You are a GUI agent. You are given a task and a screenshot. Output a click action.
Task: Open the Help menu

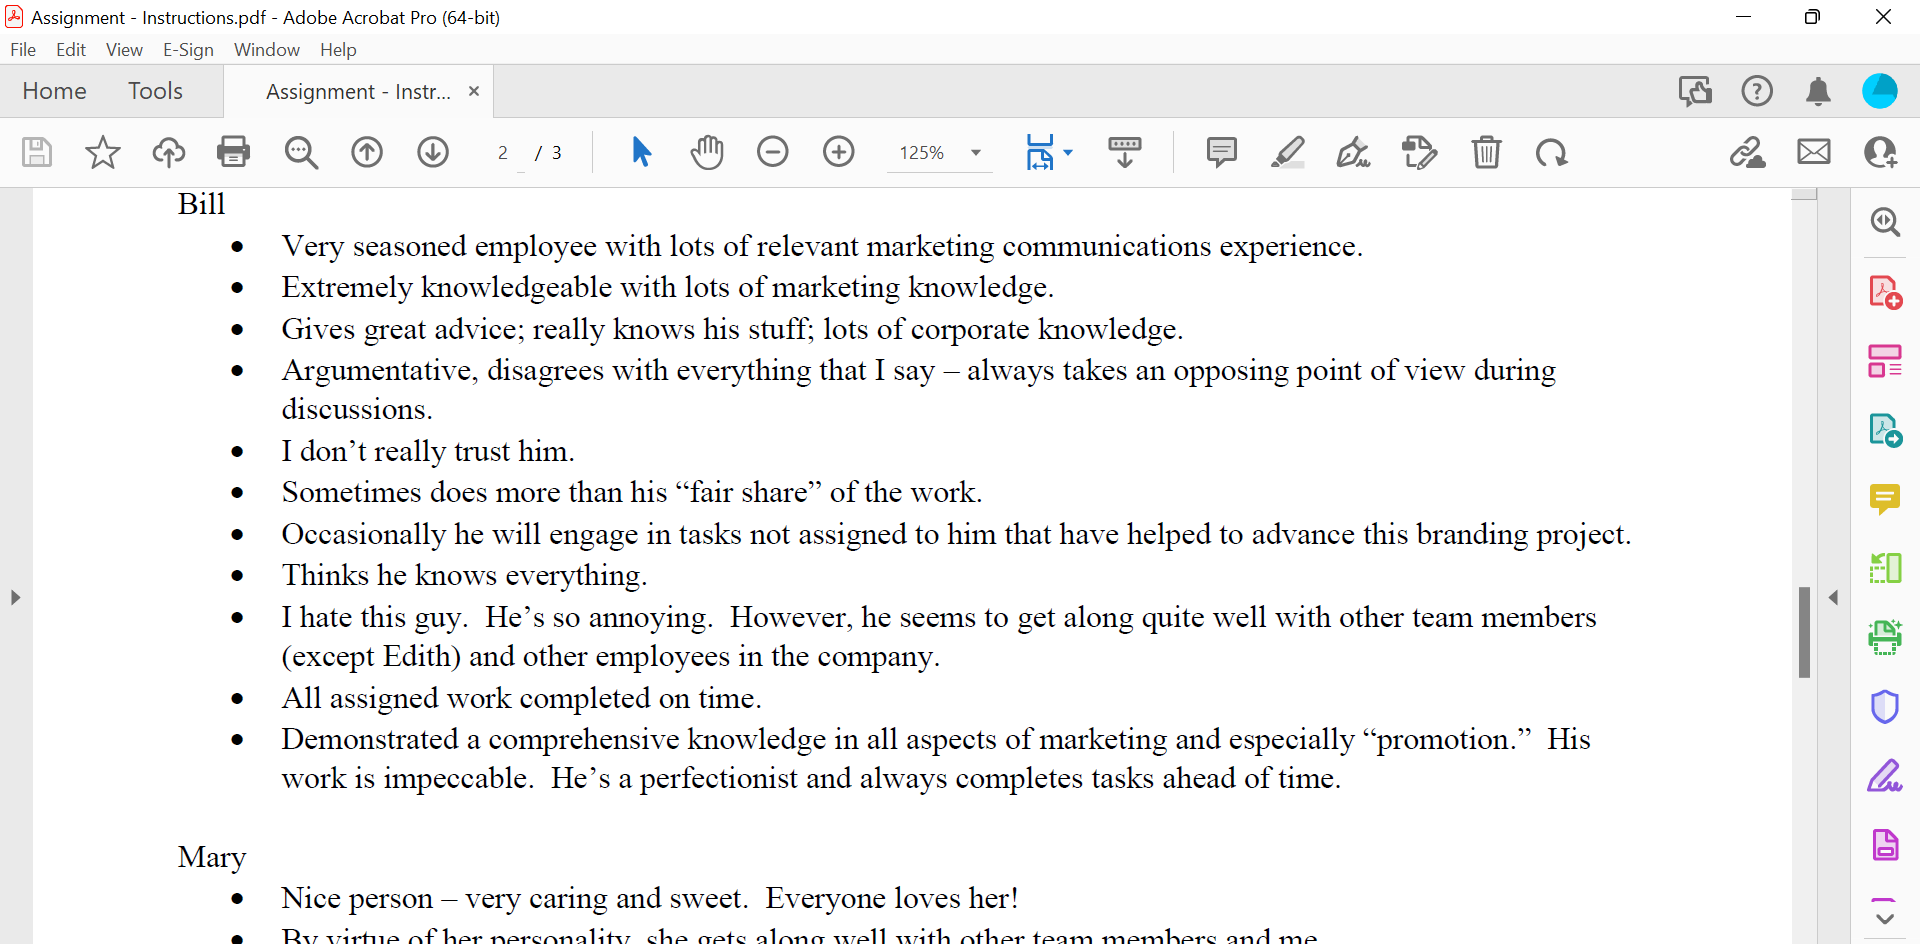click(338, 50)
